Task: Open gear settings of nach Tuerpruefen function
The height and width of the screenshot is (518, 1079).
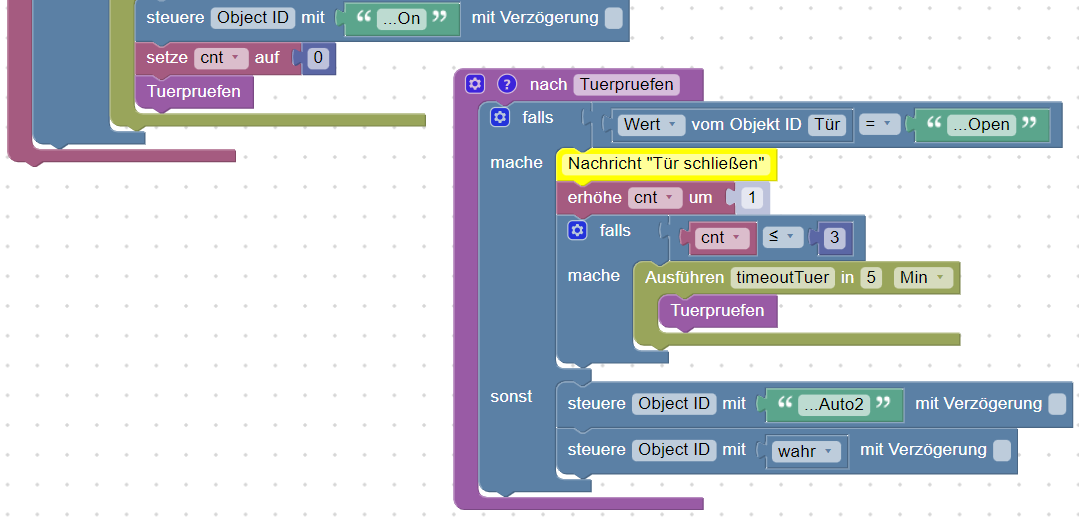Action: pyautogui.click(x=475, y=85)
